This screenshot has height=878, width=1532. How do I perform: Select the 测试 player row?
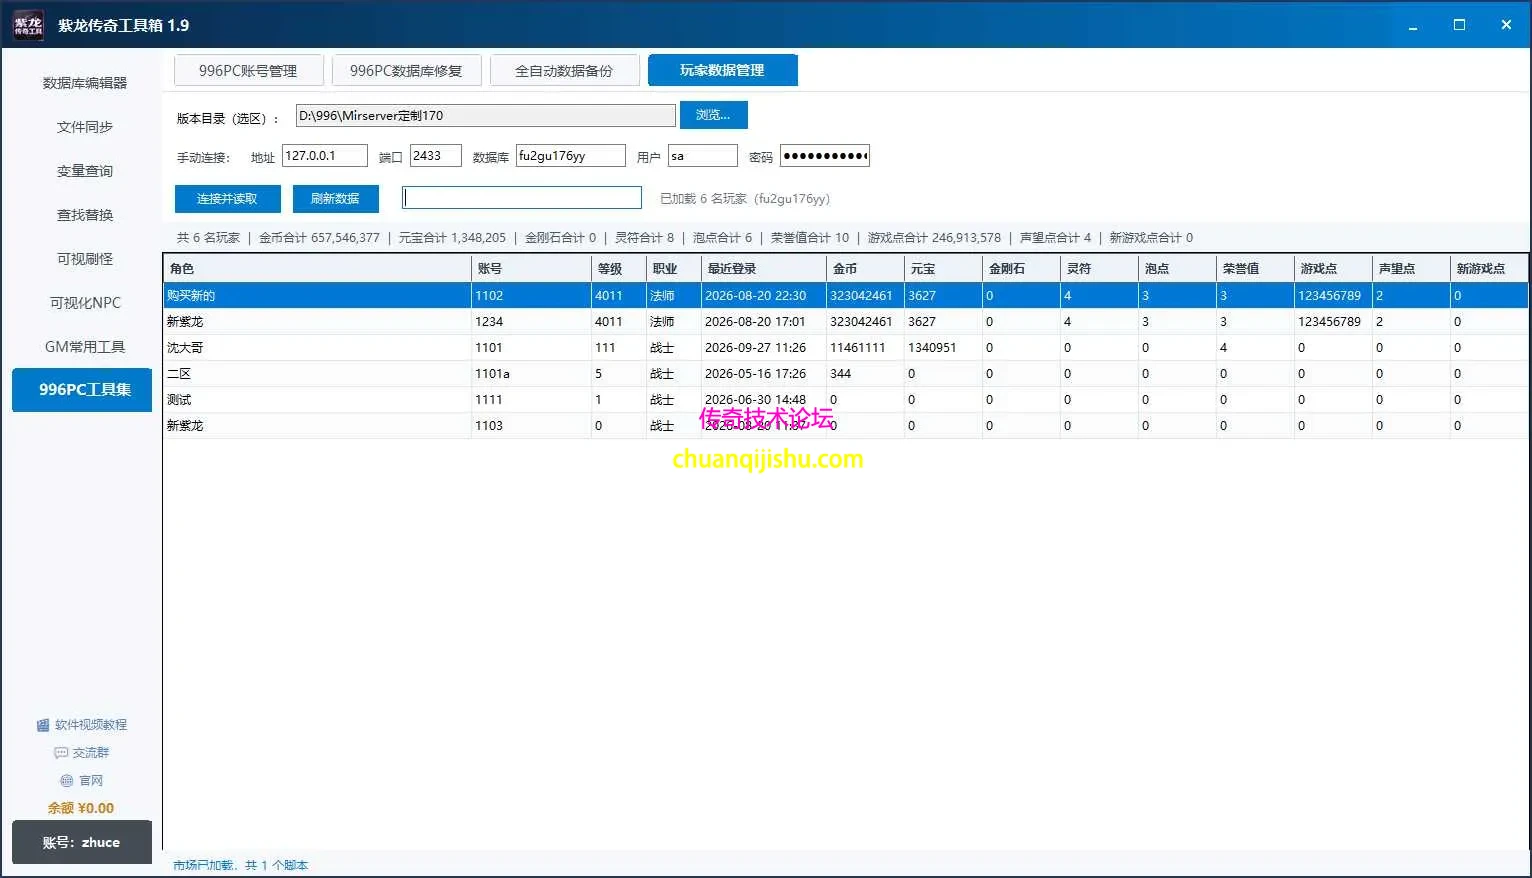click(846, 400)
